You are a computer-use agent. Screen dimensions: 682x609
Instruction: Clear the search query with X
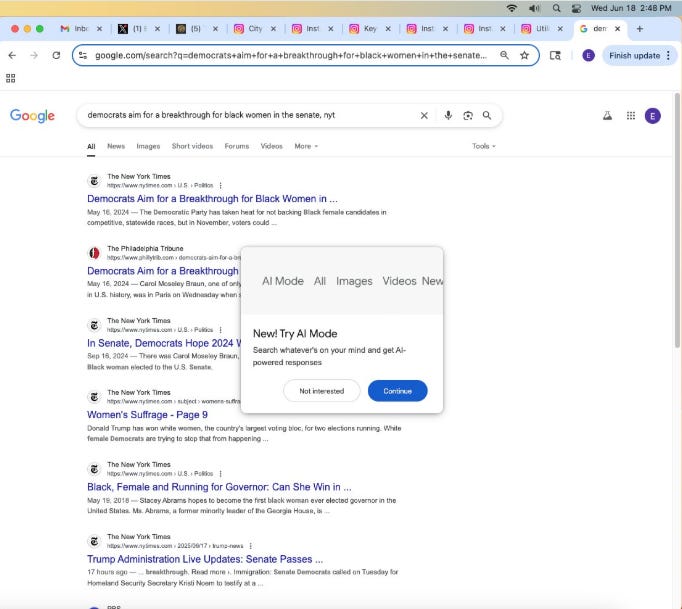(424, 115)
